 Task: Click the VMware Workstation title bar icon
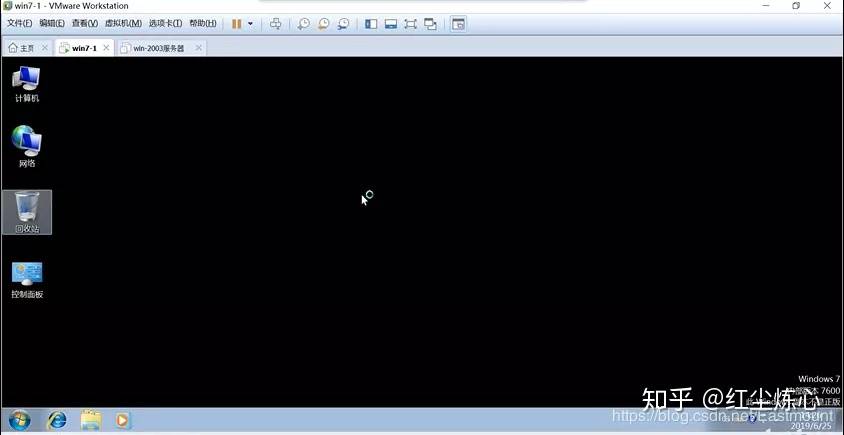(x=7, y=5)
